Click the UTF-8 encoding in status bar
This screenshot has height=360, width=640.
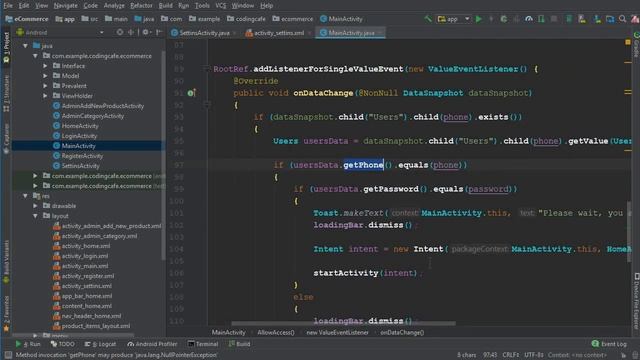[534, 355]
